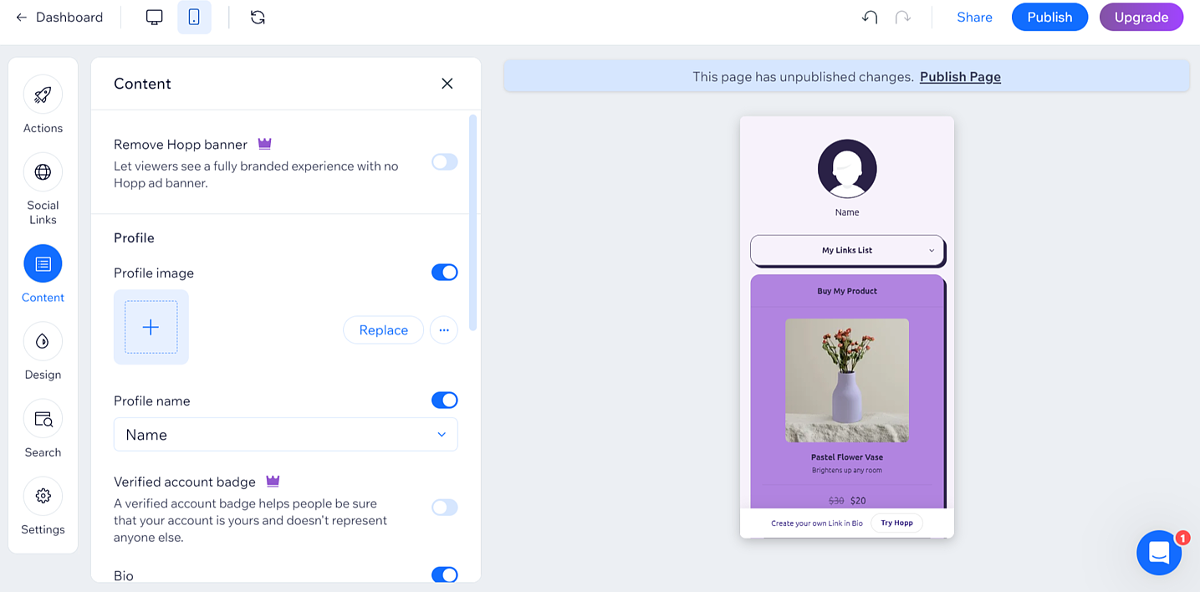Click Replace profile image button
This screenshot has width=1200, height=592.
[383, 330]
